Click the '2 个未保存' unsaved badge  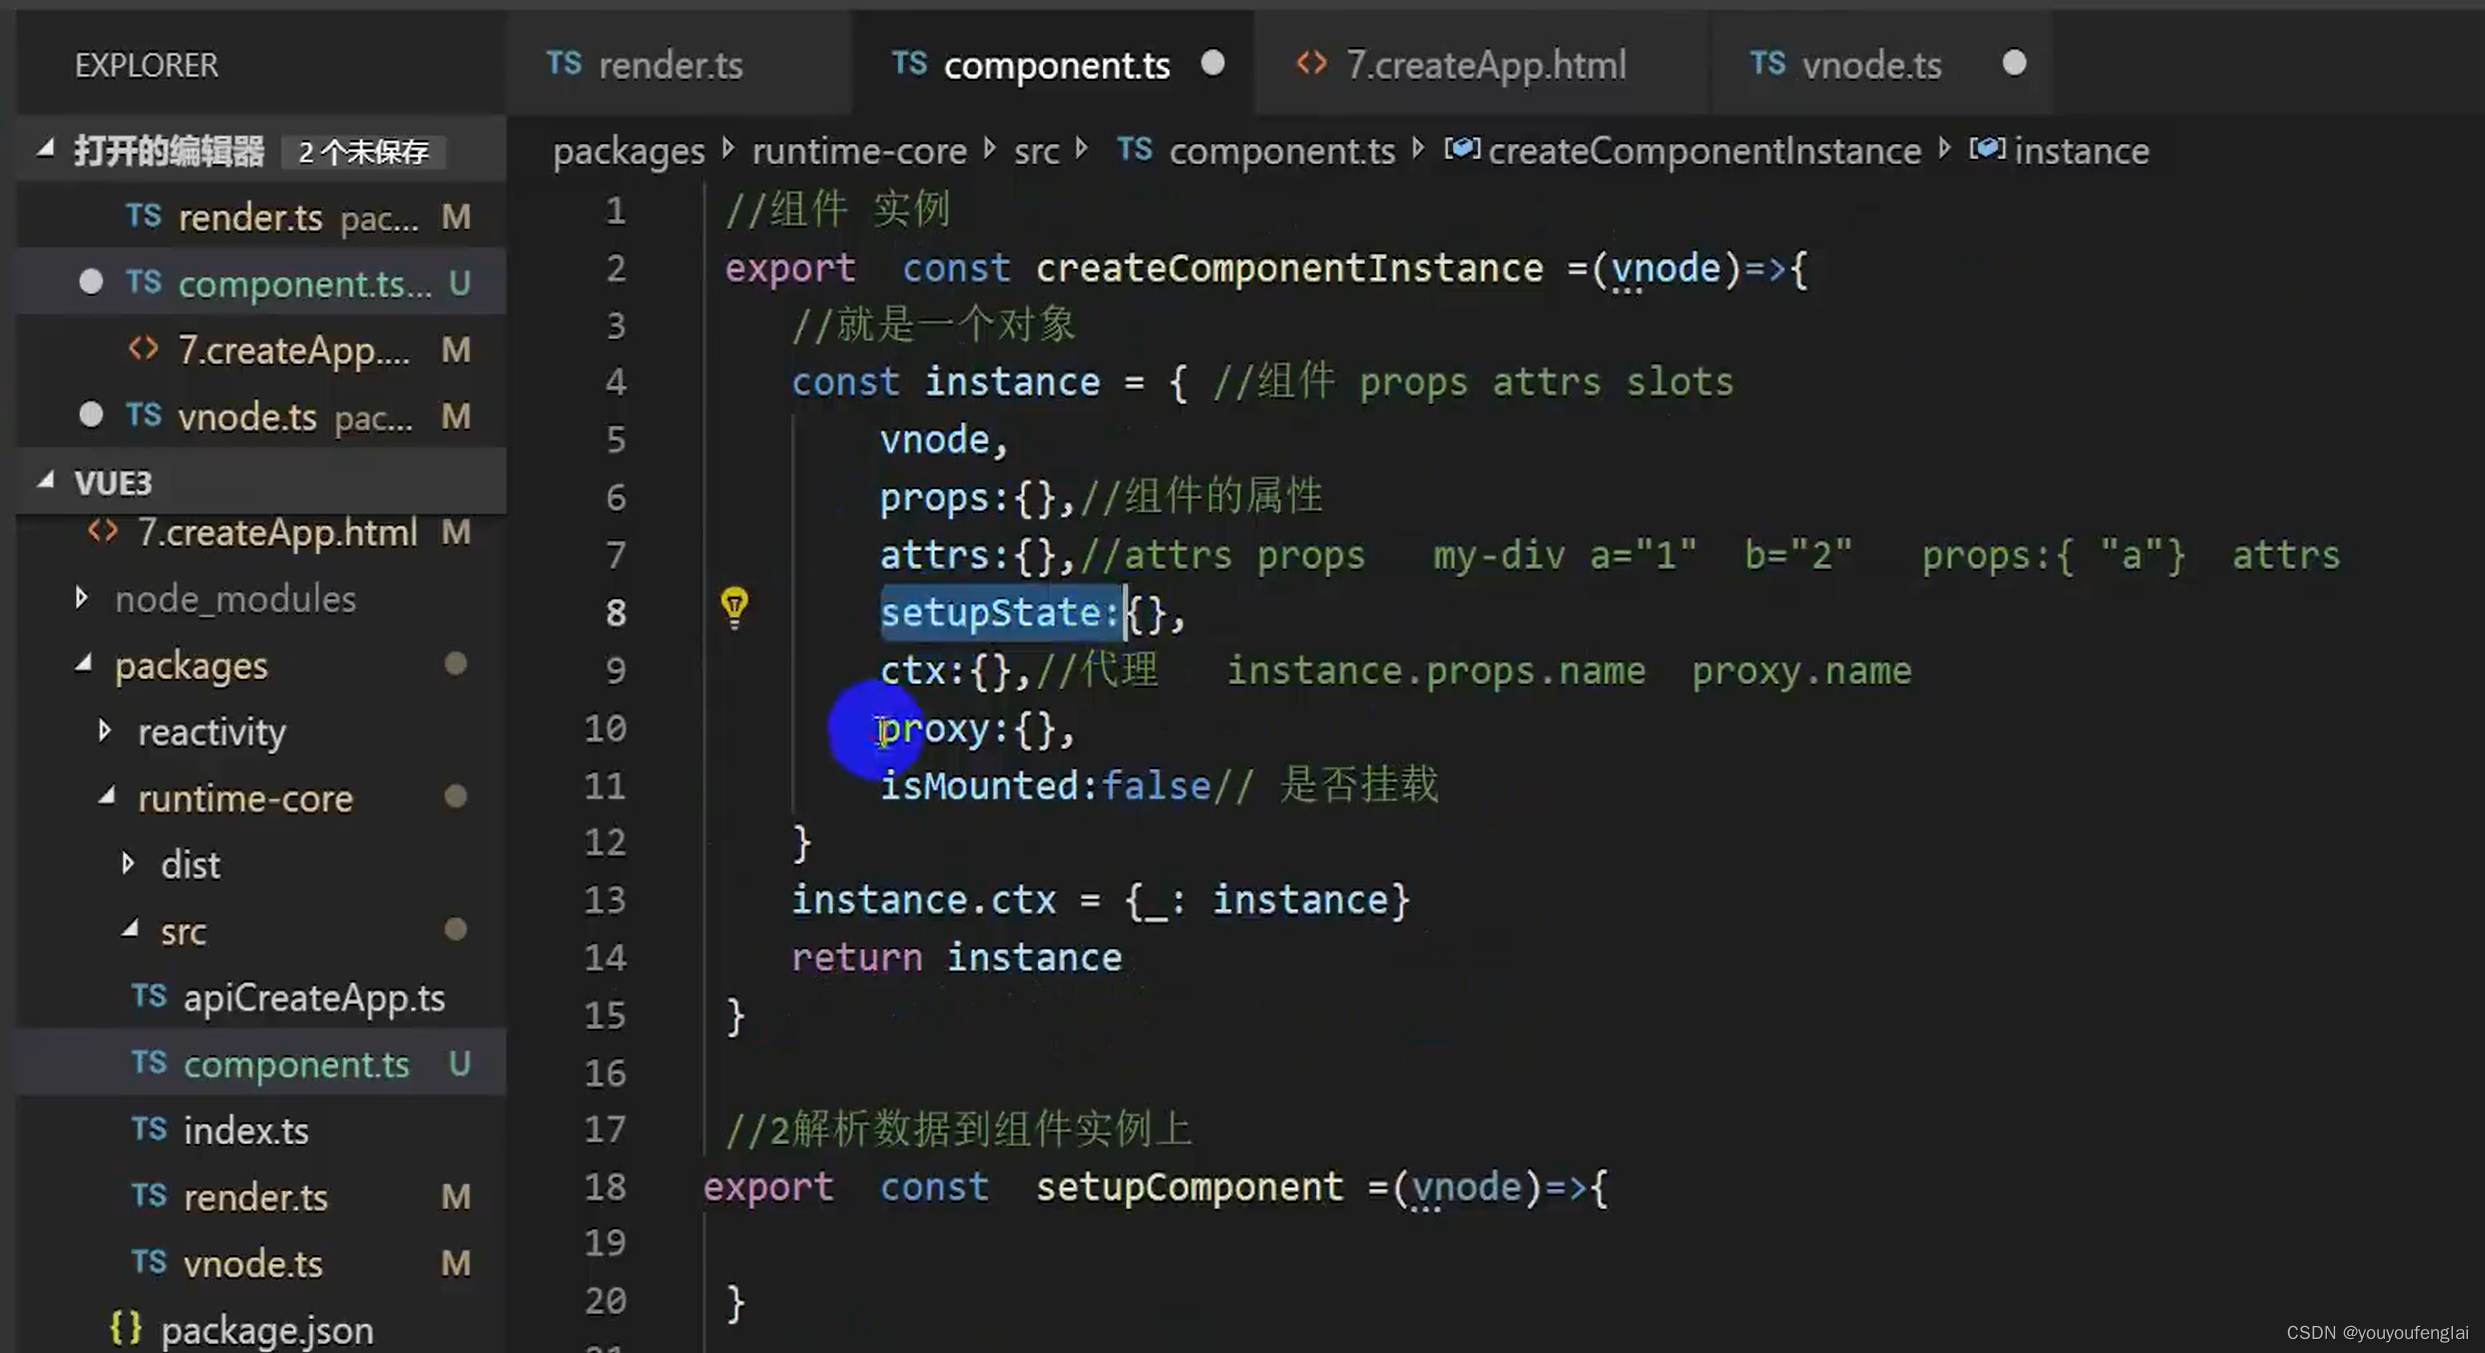(363, 151)
